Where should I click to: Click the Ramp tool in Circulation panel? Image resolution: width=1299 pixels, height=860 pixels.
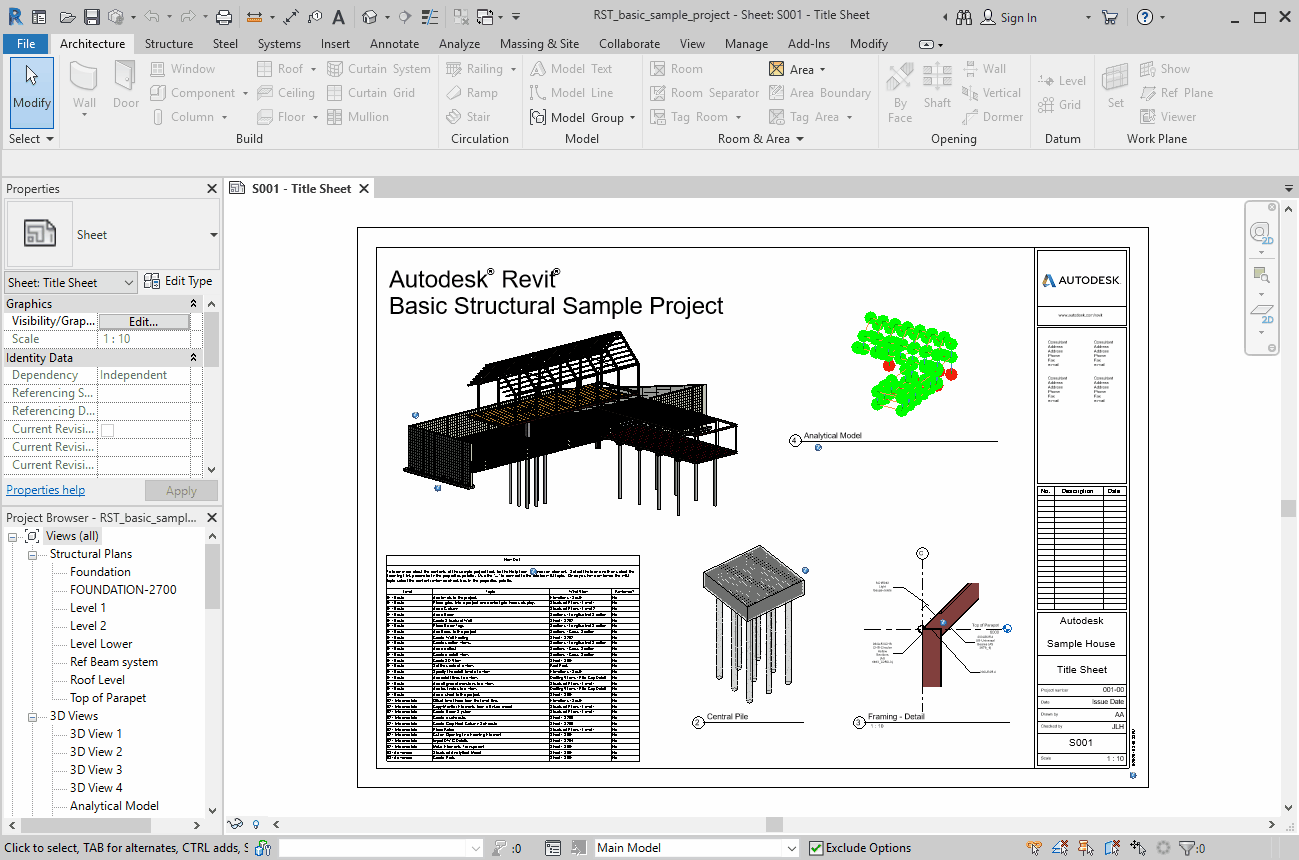471,93
